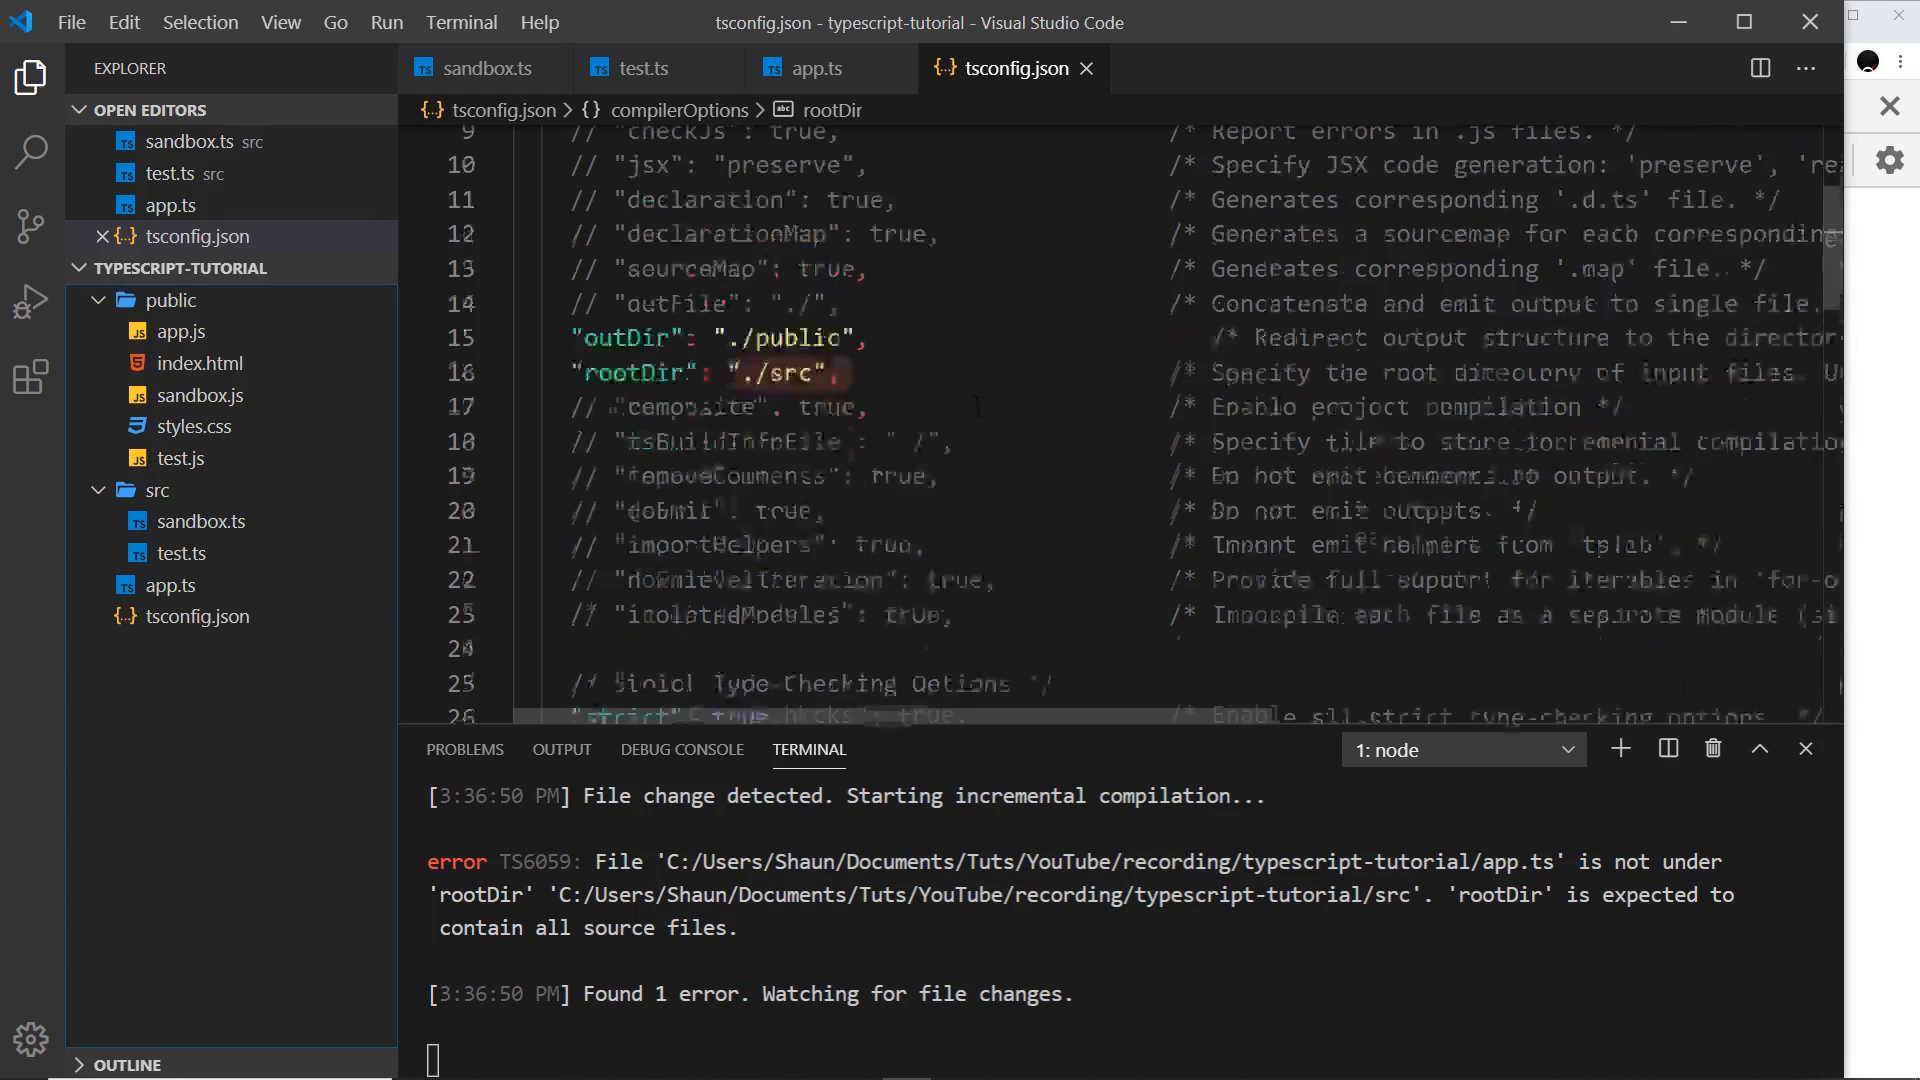Close tsconfig.json in Open Editors list
Image resolution: width=1920 pixels, height=1080 pixels.
point(102,237)
